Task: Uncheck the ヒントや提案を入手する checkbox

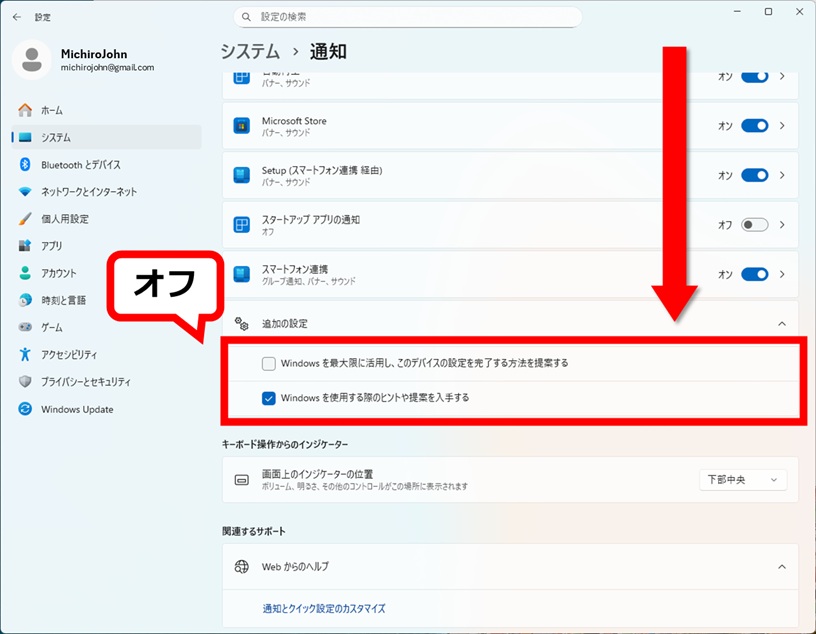Action: coord(268,397)
